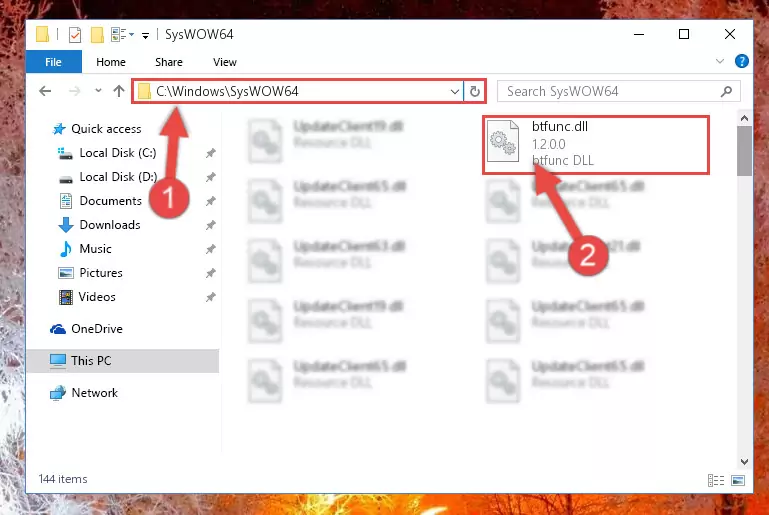Open Help with the question mark icon
Screen dimensions: 769x515
tap(742, 61)
